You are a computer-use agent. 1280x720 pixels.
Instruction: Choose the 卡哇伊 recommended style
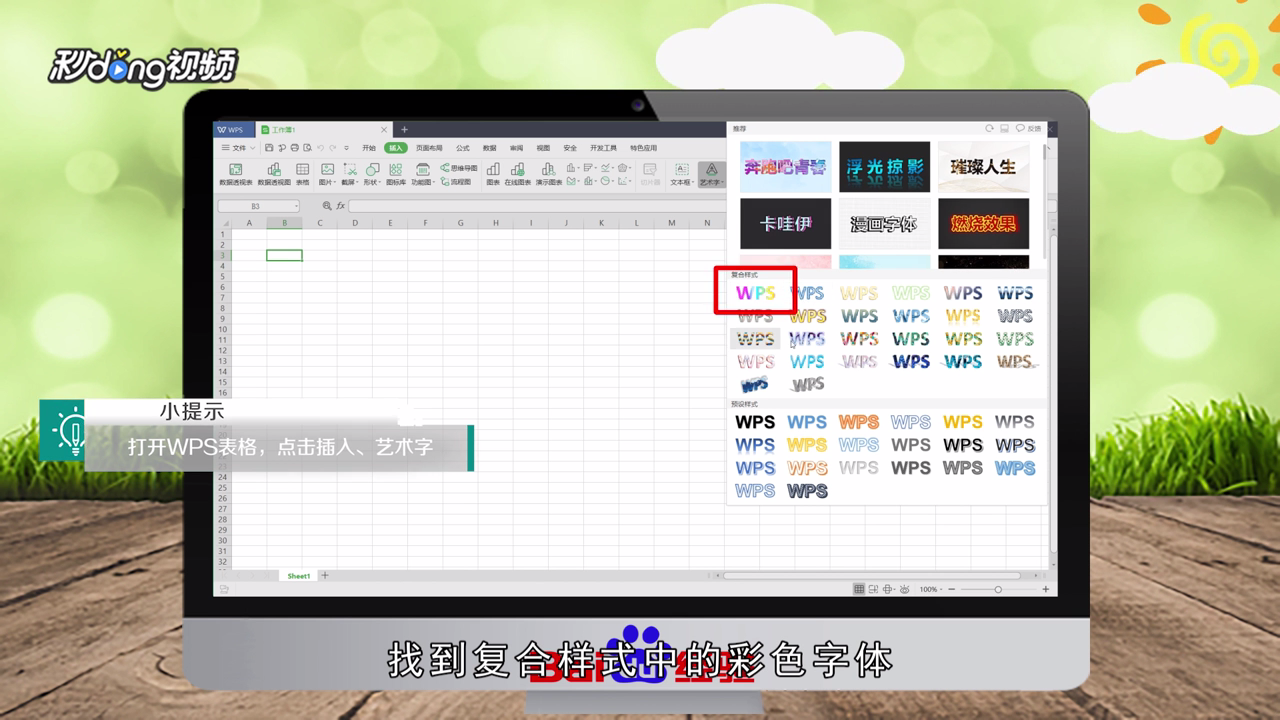click(785, 223)
